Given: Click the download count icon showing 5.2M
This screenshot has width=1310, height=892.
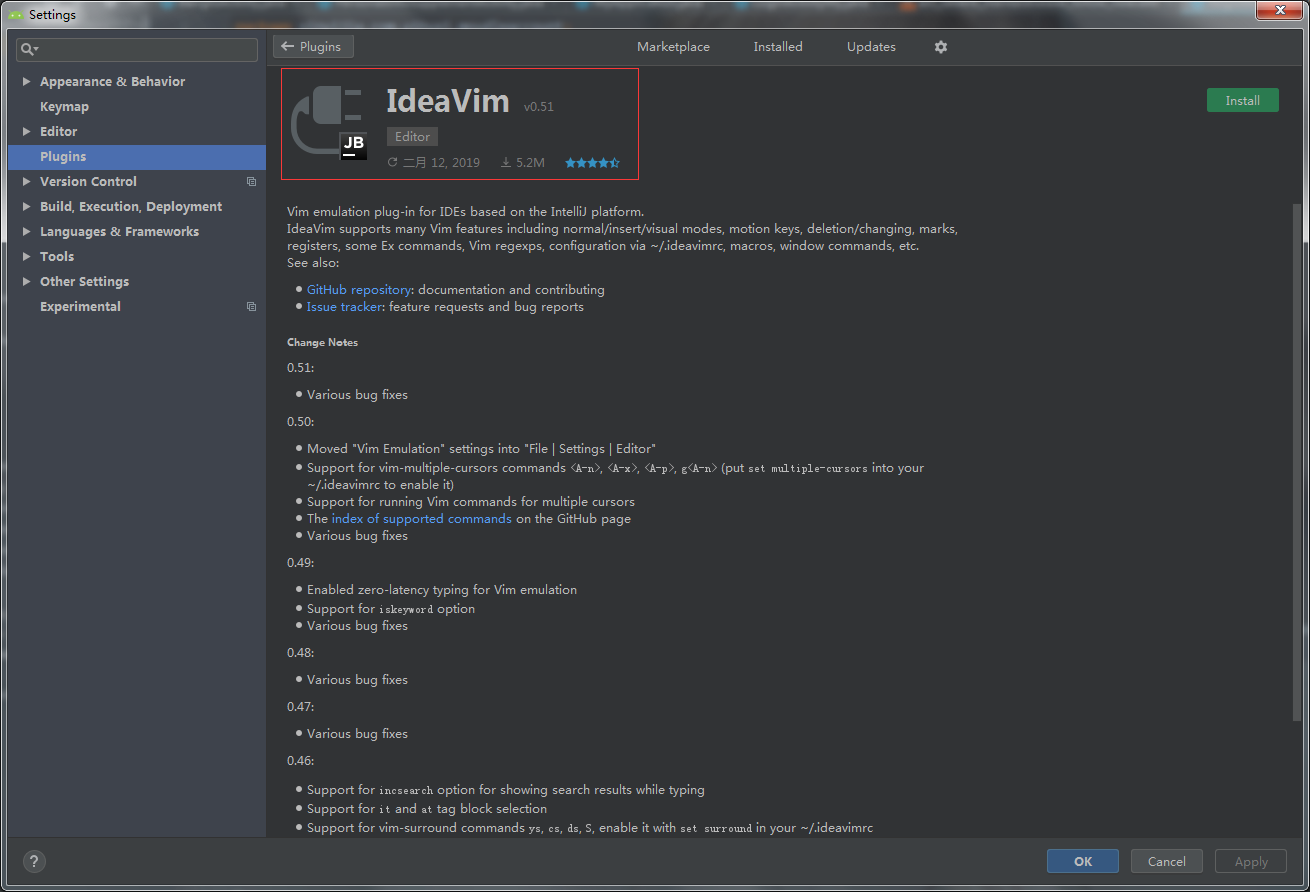Looking at the screenshot, I should (507, 161).
